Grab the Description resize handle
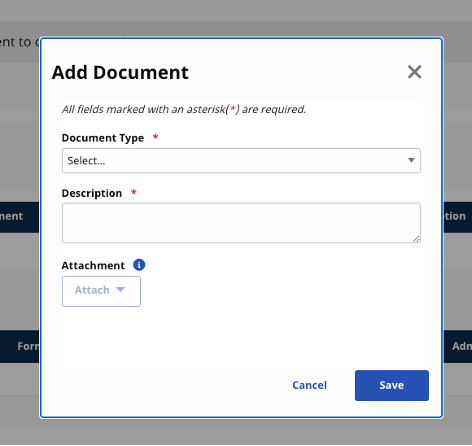The width and height of the screenshot is (472, 446). (416, 239)
